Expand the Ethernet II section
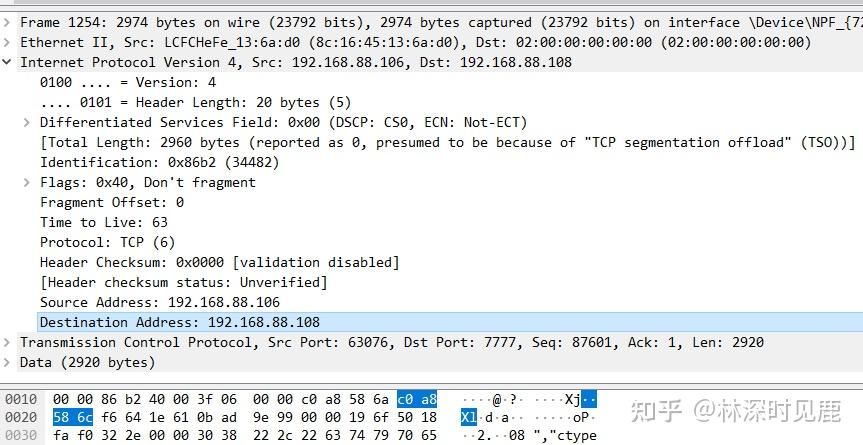 coord(9,42)
